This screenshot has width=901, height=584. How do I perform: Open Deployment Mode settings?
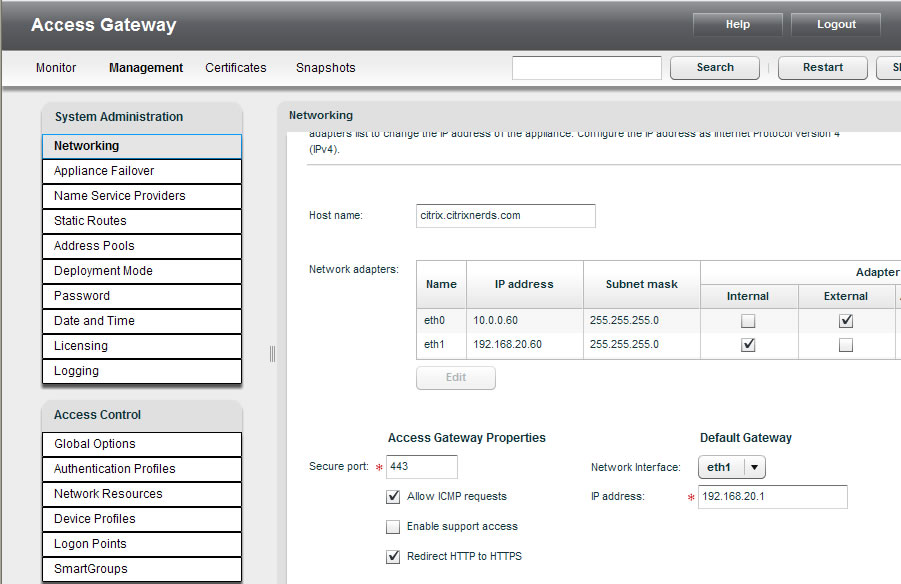[142, 271]
